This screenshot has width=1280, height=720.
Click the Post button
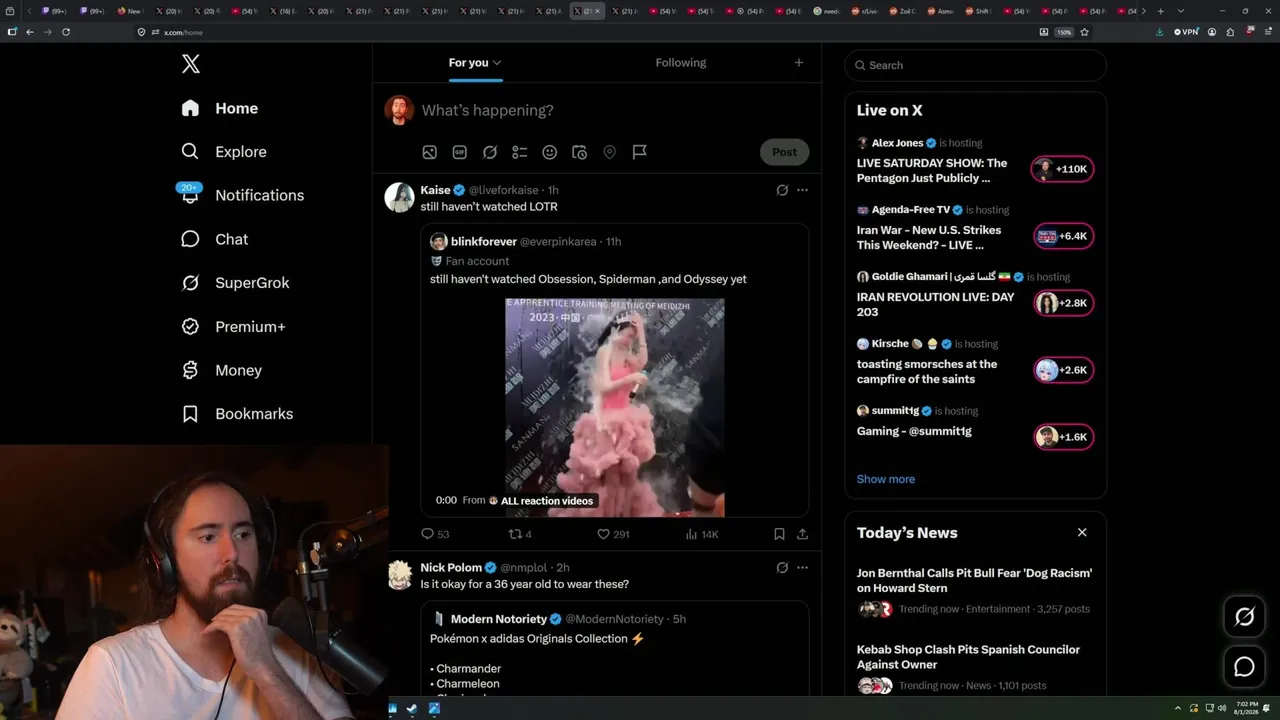[x=785, y=152]
